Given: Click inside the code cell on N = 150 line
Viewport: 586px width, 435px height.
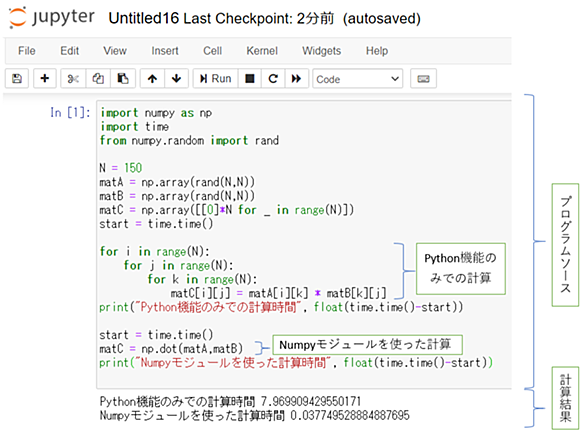Looking at the screenshot, I should click(121, 168).
